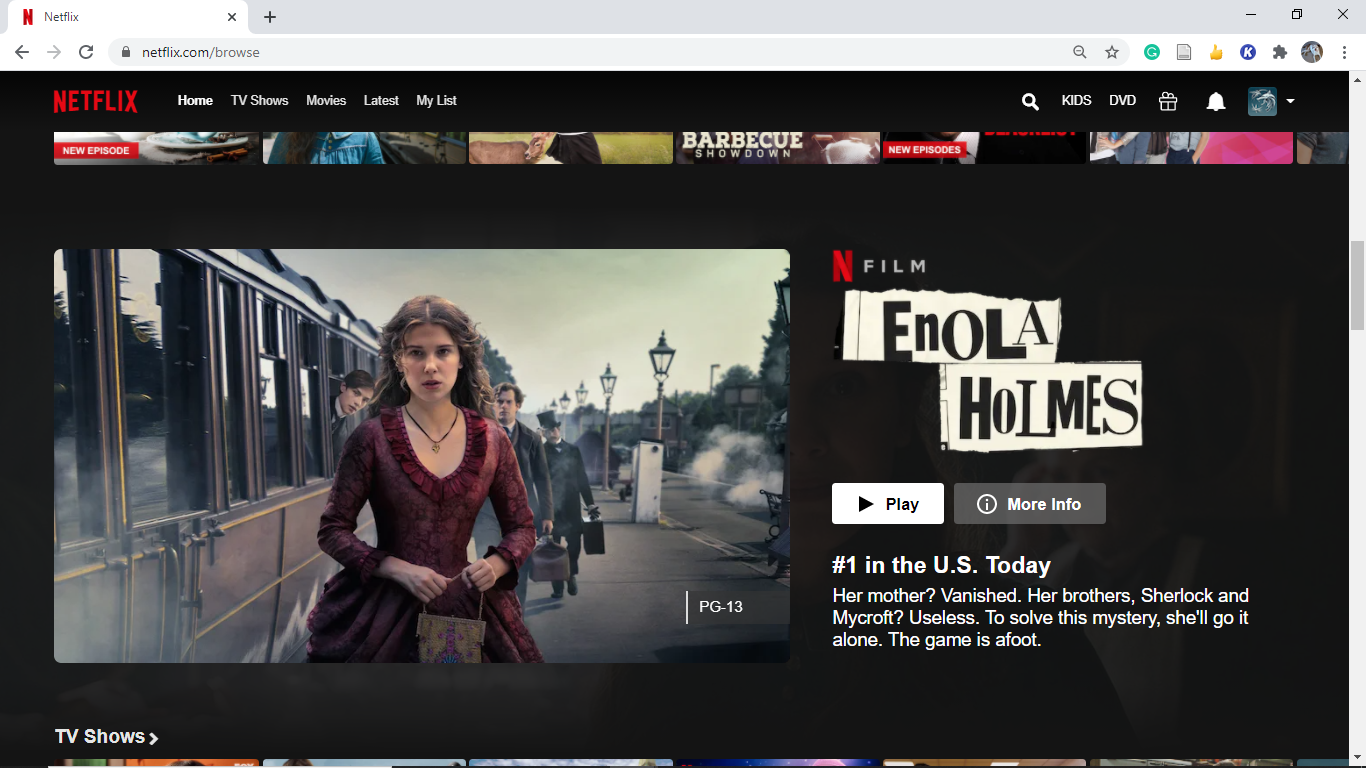This screenshot has height=768, width=1366.
Task: Click the address bar URL
Action: (x=201, y=52)
